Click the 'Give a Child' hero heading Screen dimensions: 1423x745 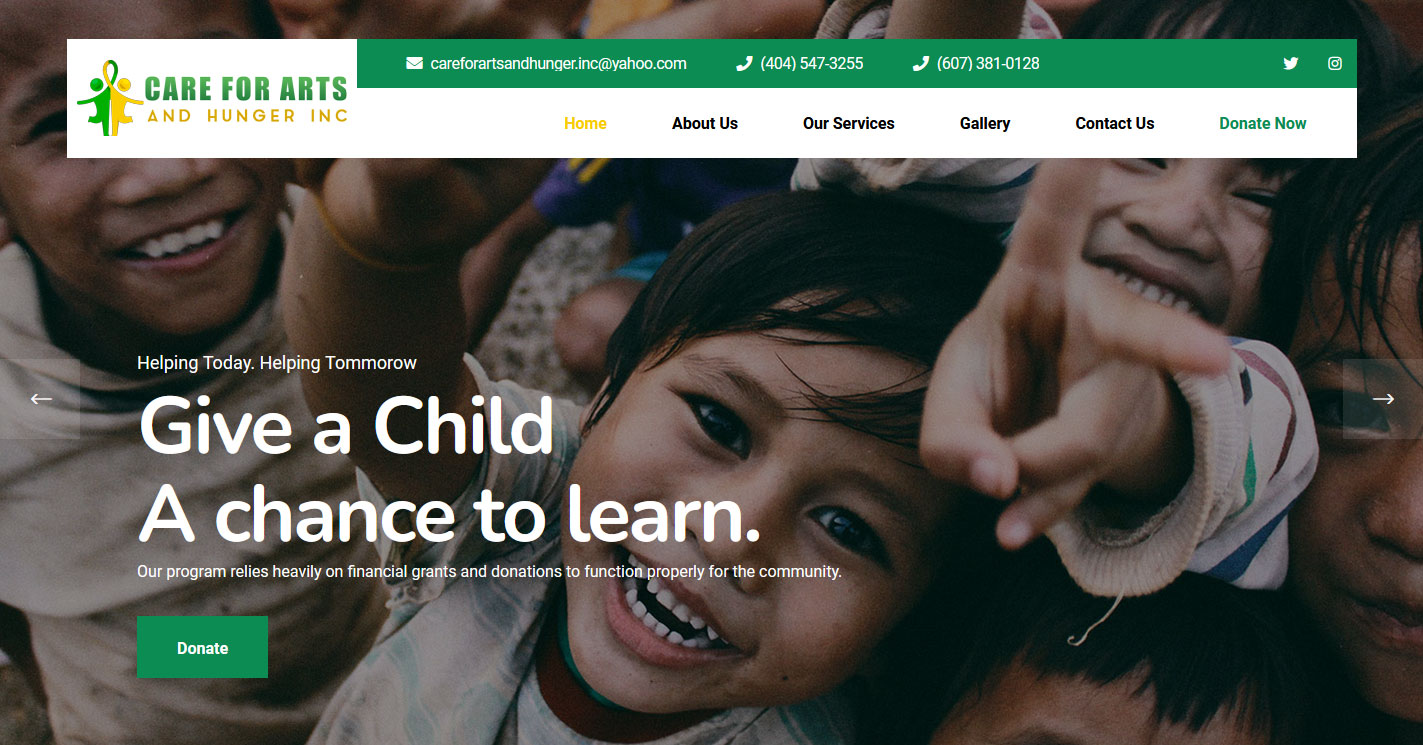pyautogui.click(x=346, y=425)
